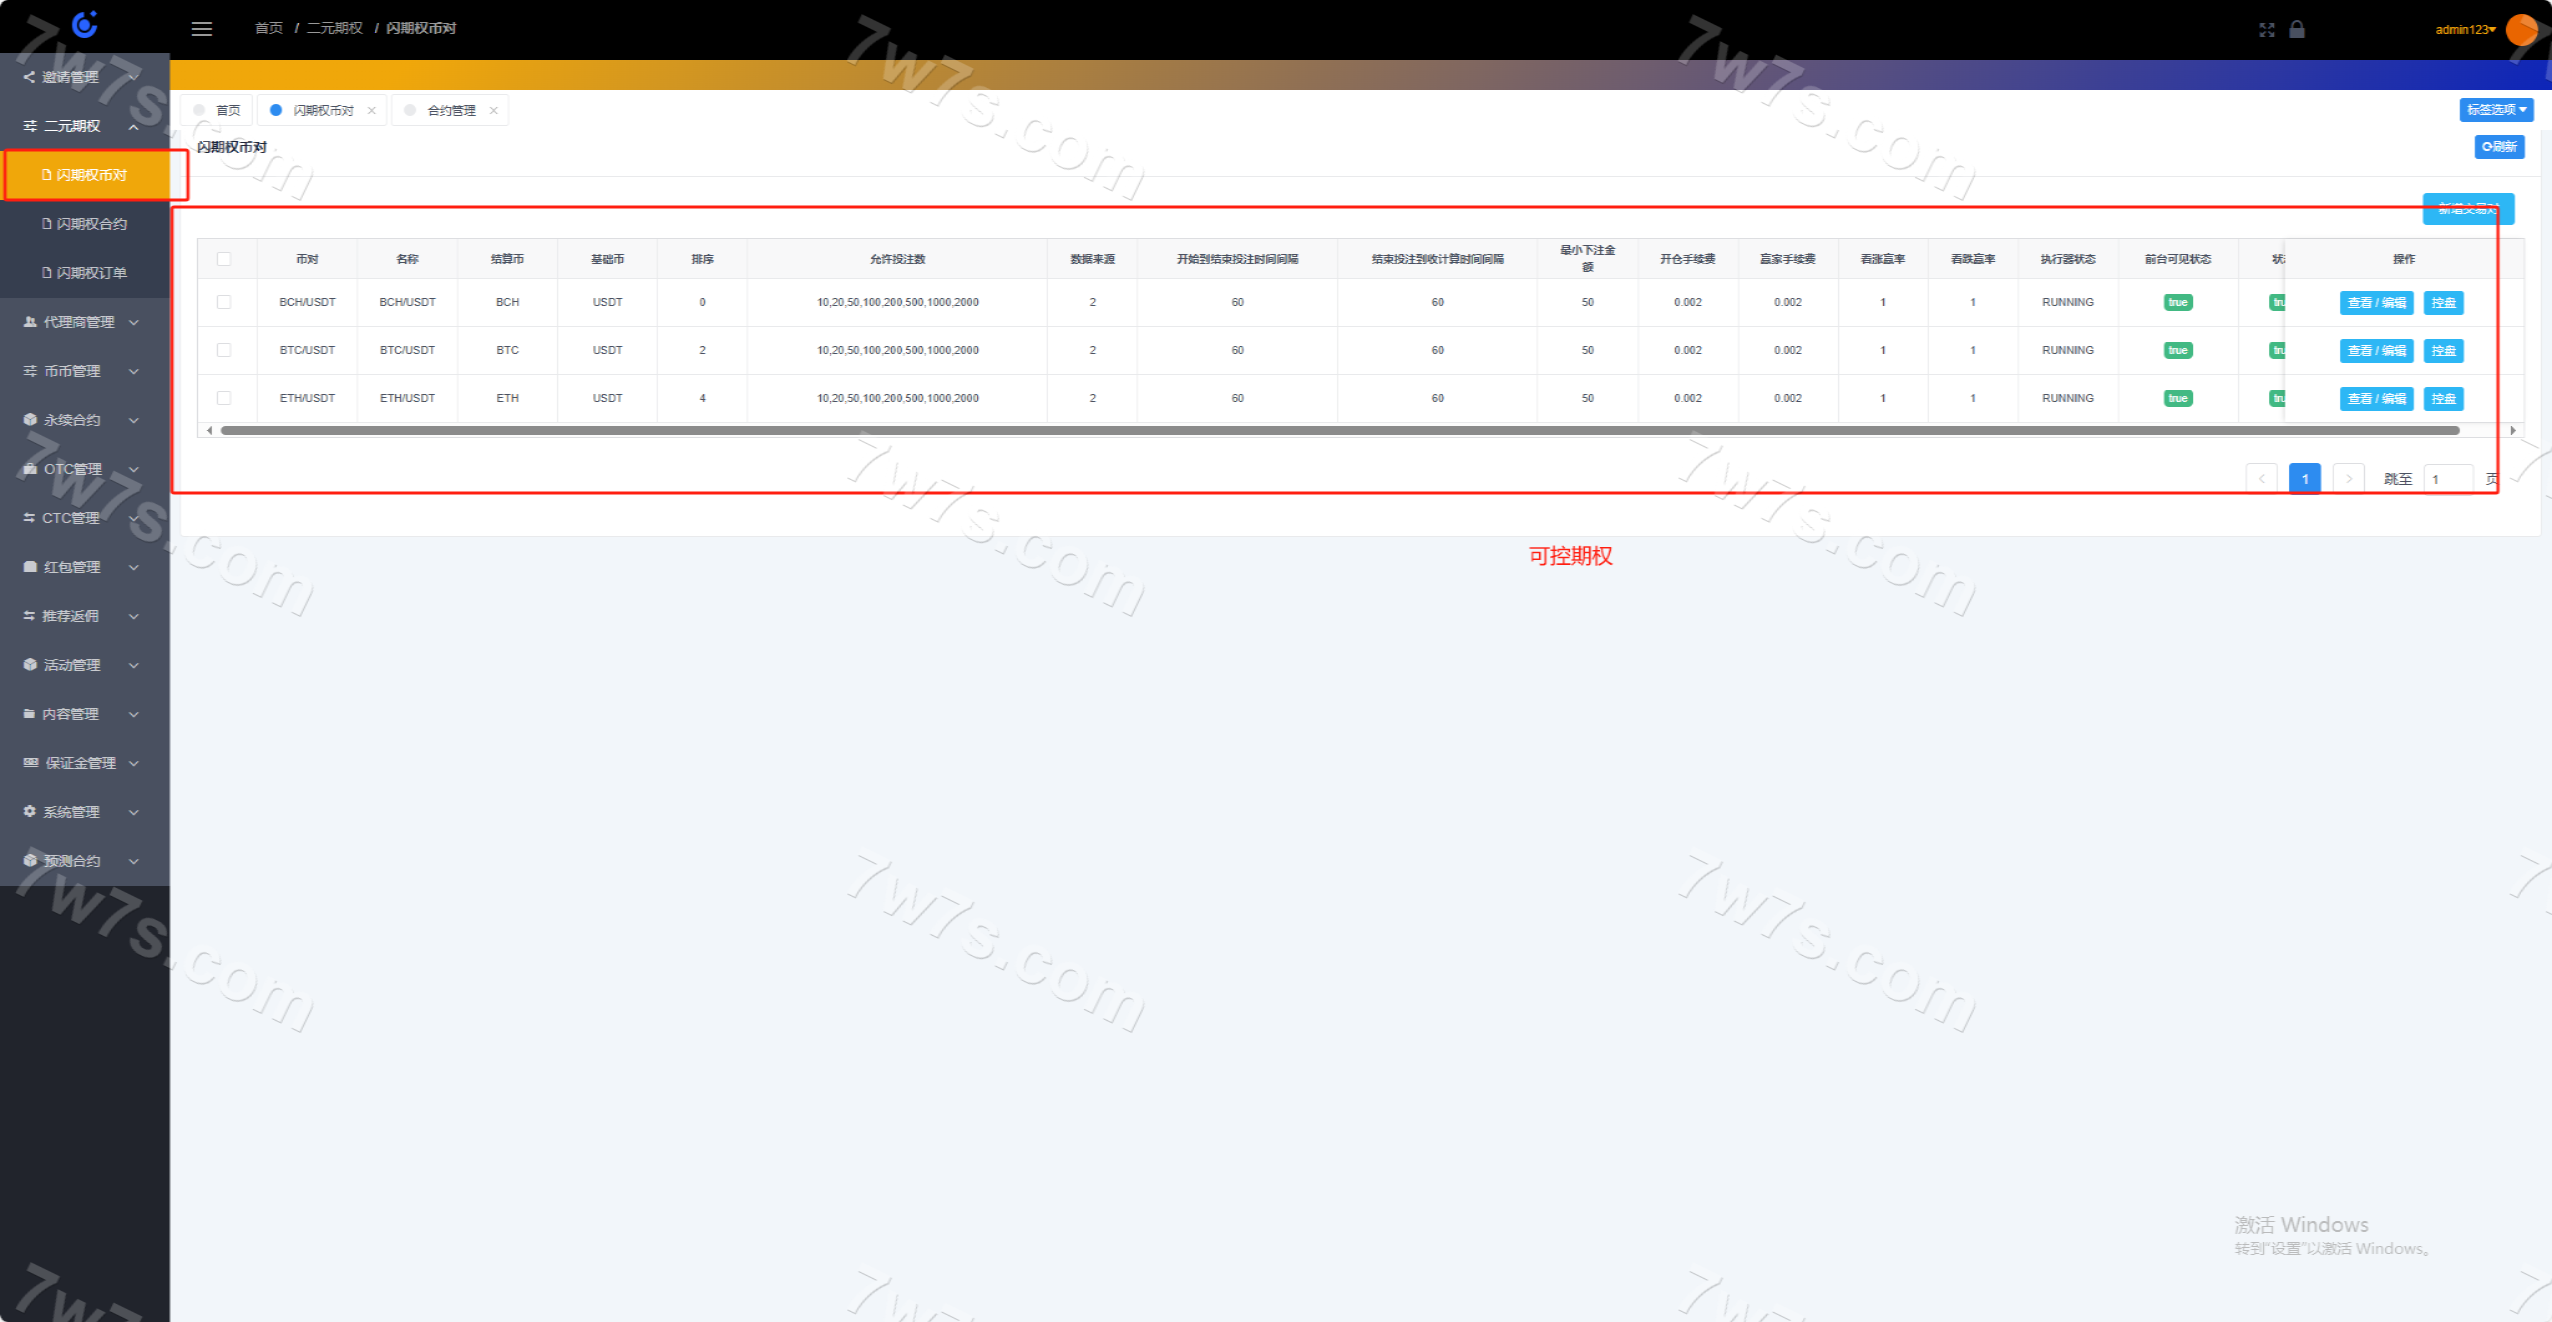Check the BTC/USDT row checkbox
Image resolution: width=2552 pixels, height=1322 pixels.
click(x=224, y=350)
